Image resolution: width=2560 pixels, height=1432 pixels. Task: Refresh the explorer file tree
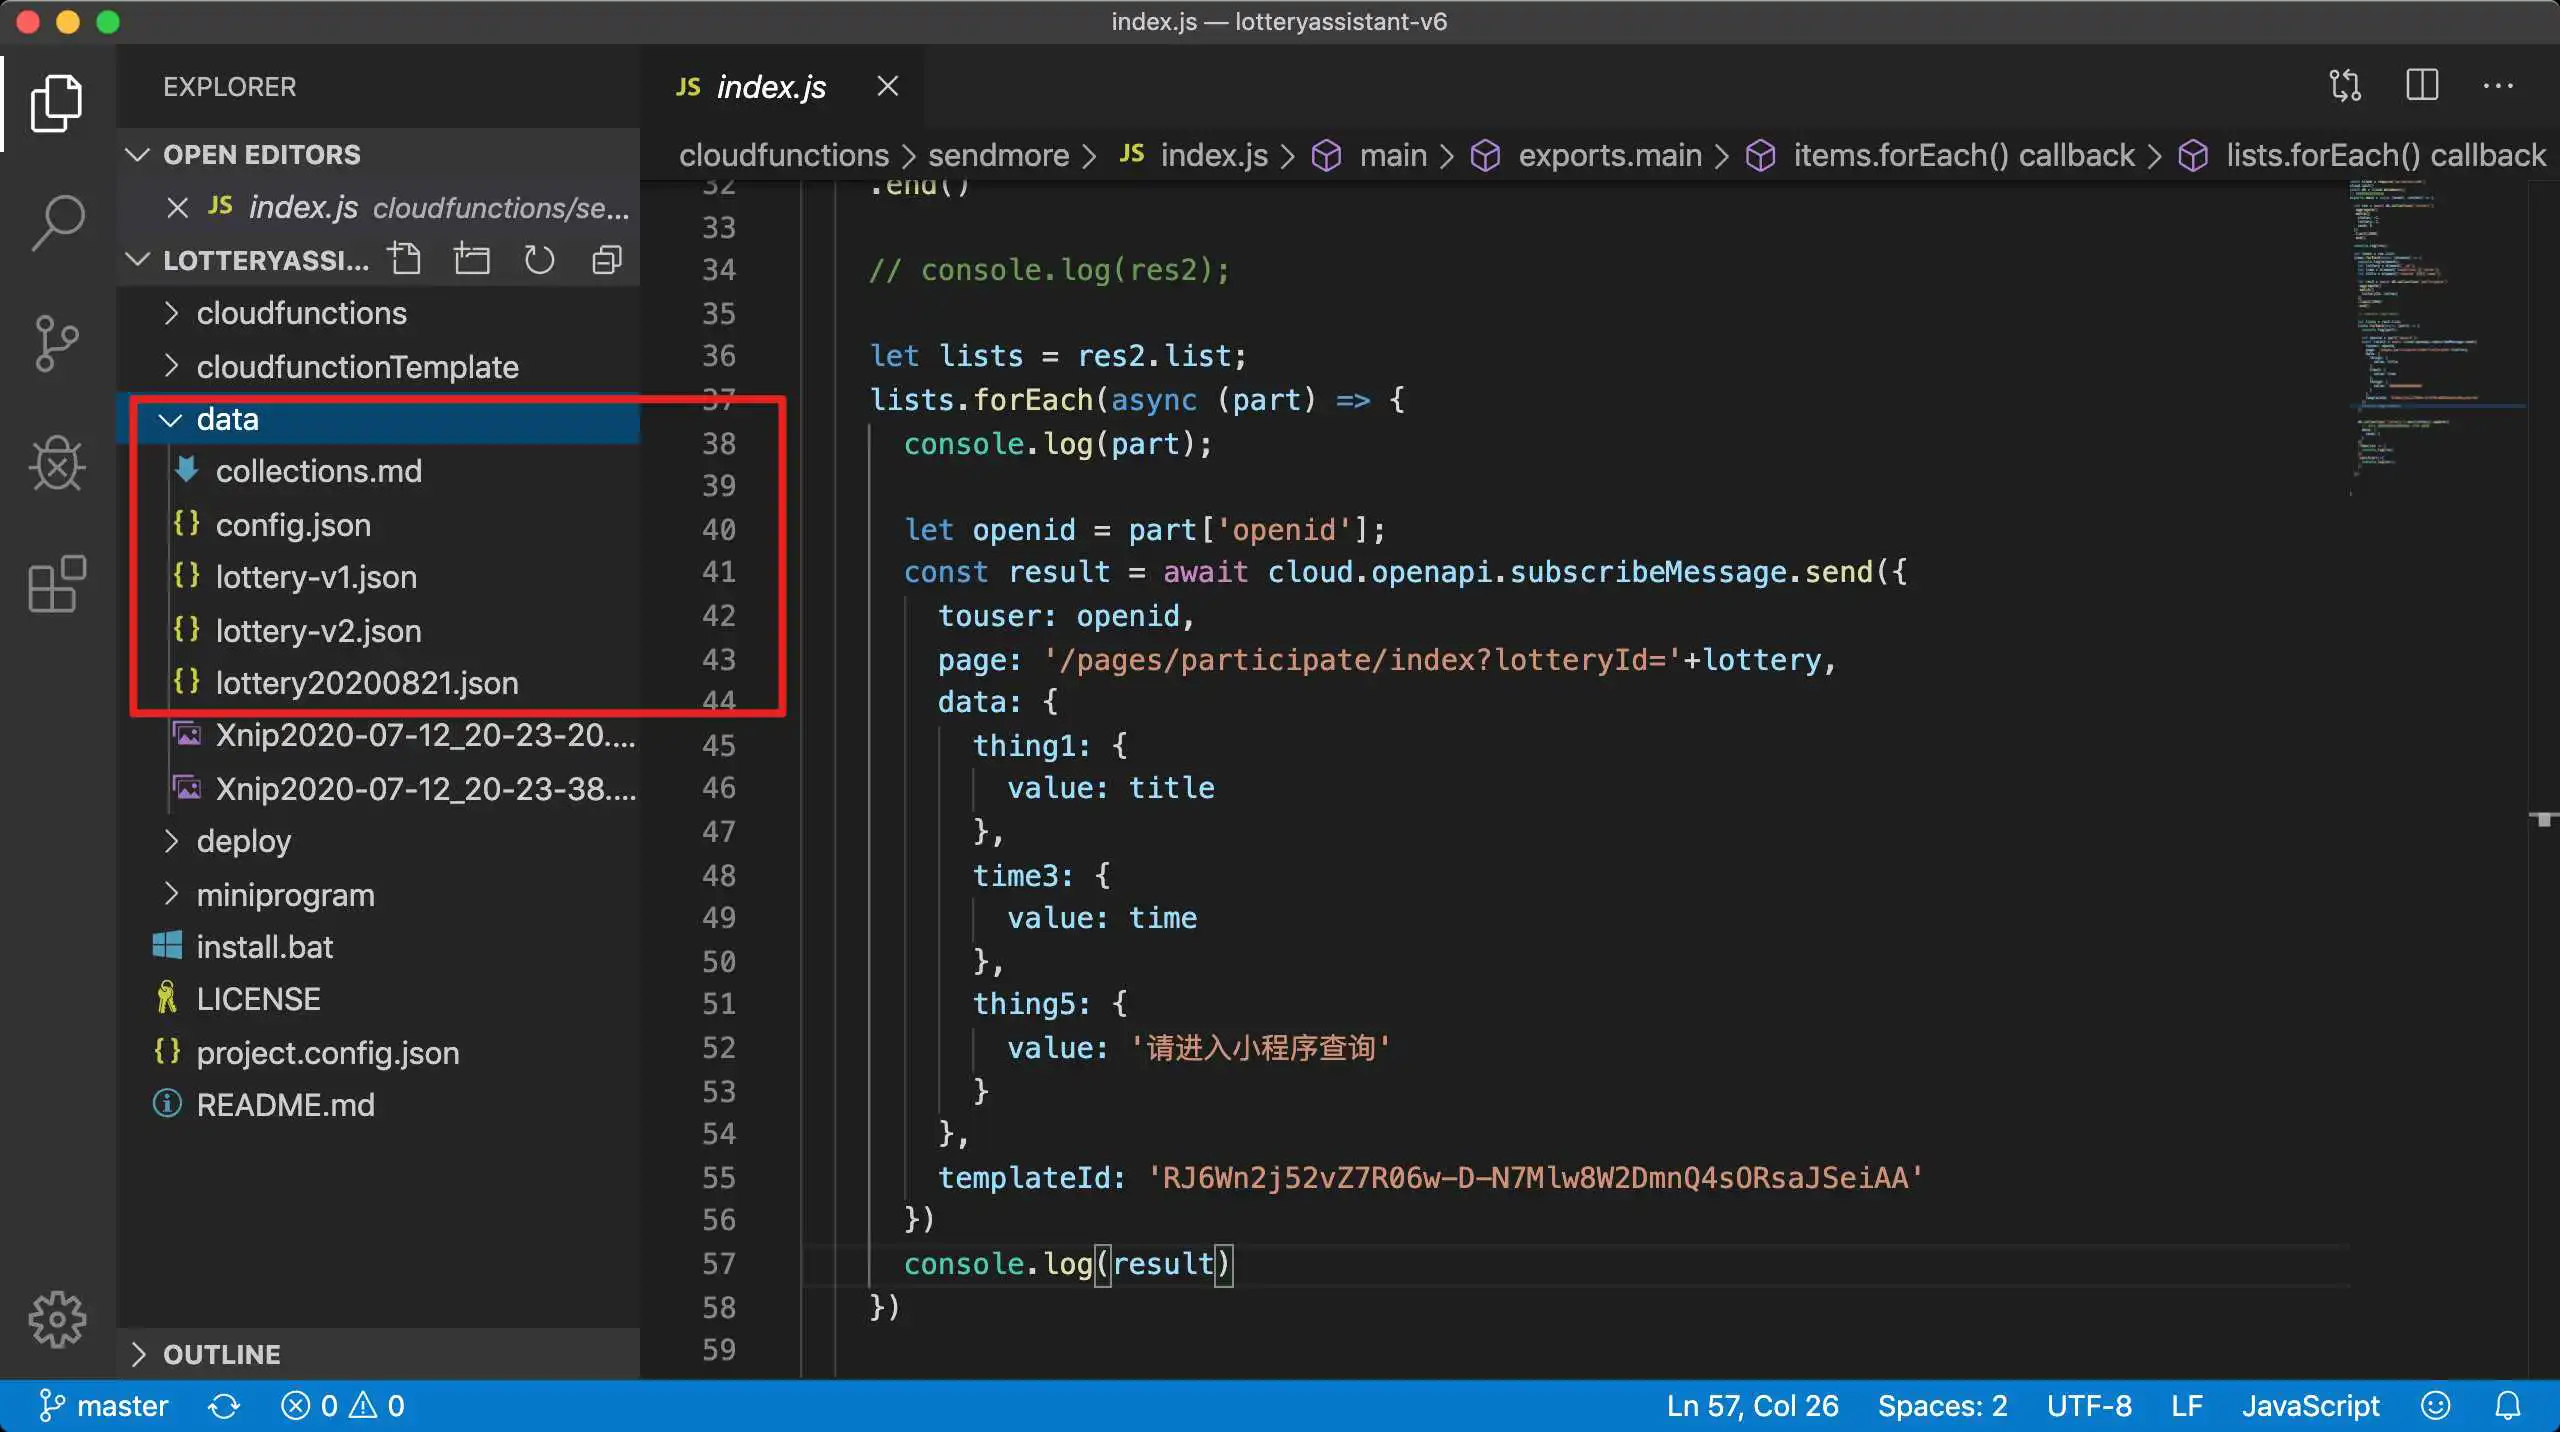tap(539, 260)
